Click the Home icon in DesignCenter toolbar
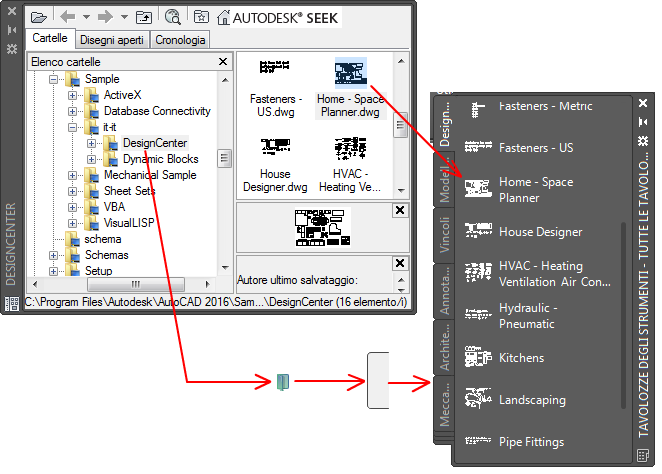The image size is (662, 474). (223, 17)
